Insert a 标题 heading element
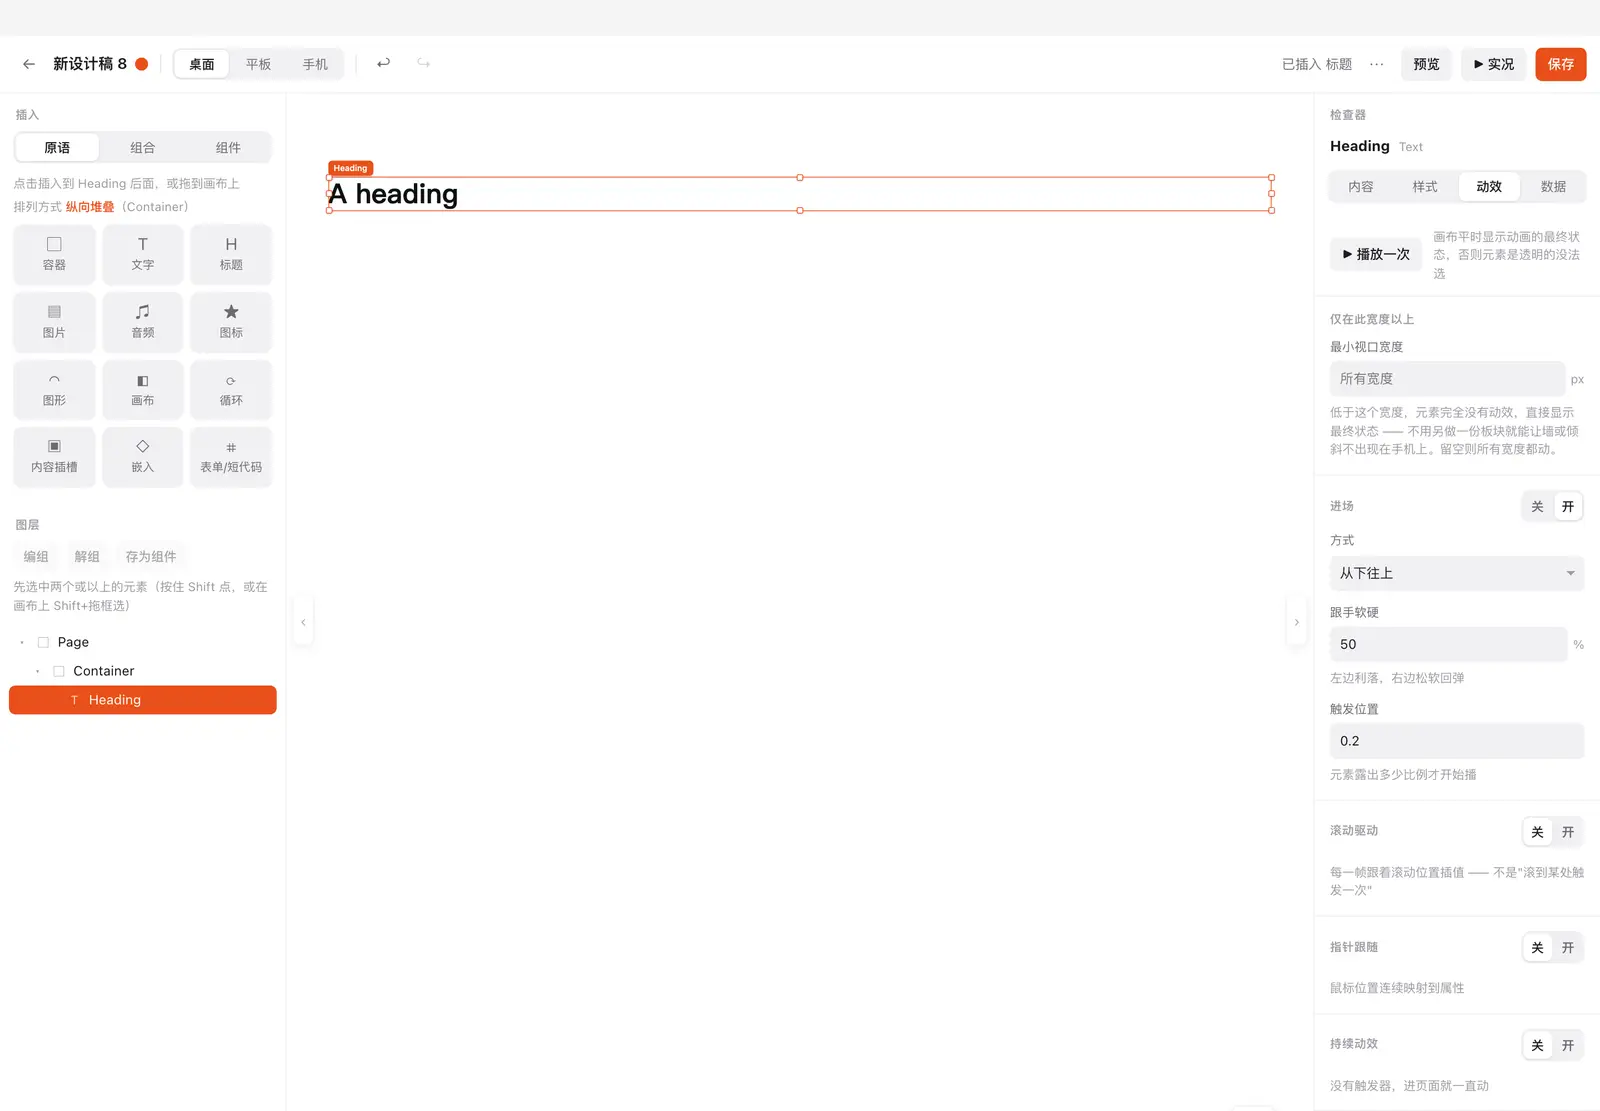 [231, 254]
